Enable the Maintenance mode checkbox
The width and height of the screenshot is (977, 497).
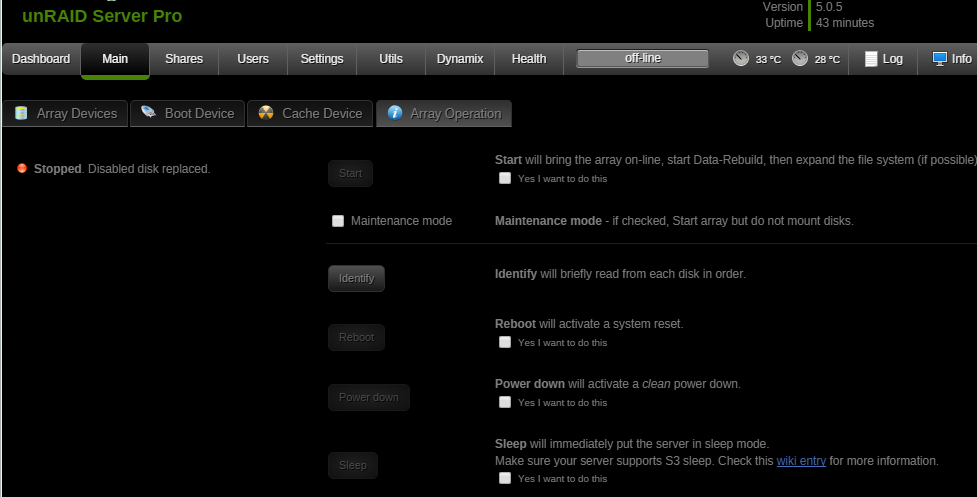click(338, 220)
